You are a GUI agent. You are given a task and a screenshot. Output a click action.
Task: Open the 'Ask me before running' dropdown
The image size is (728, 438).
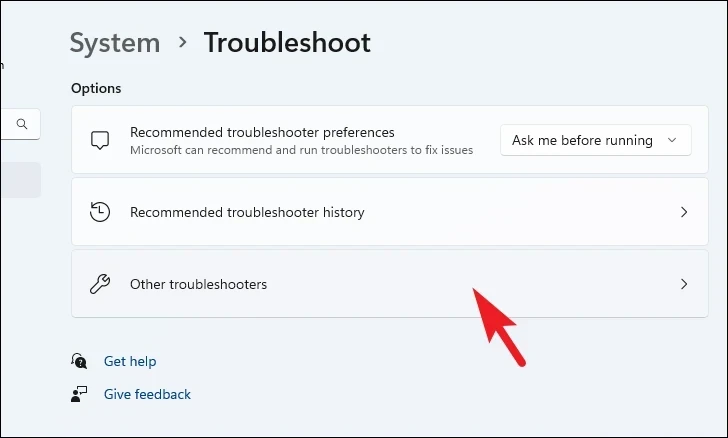[x=596, y=140]
